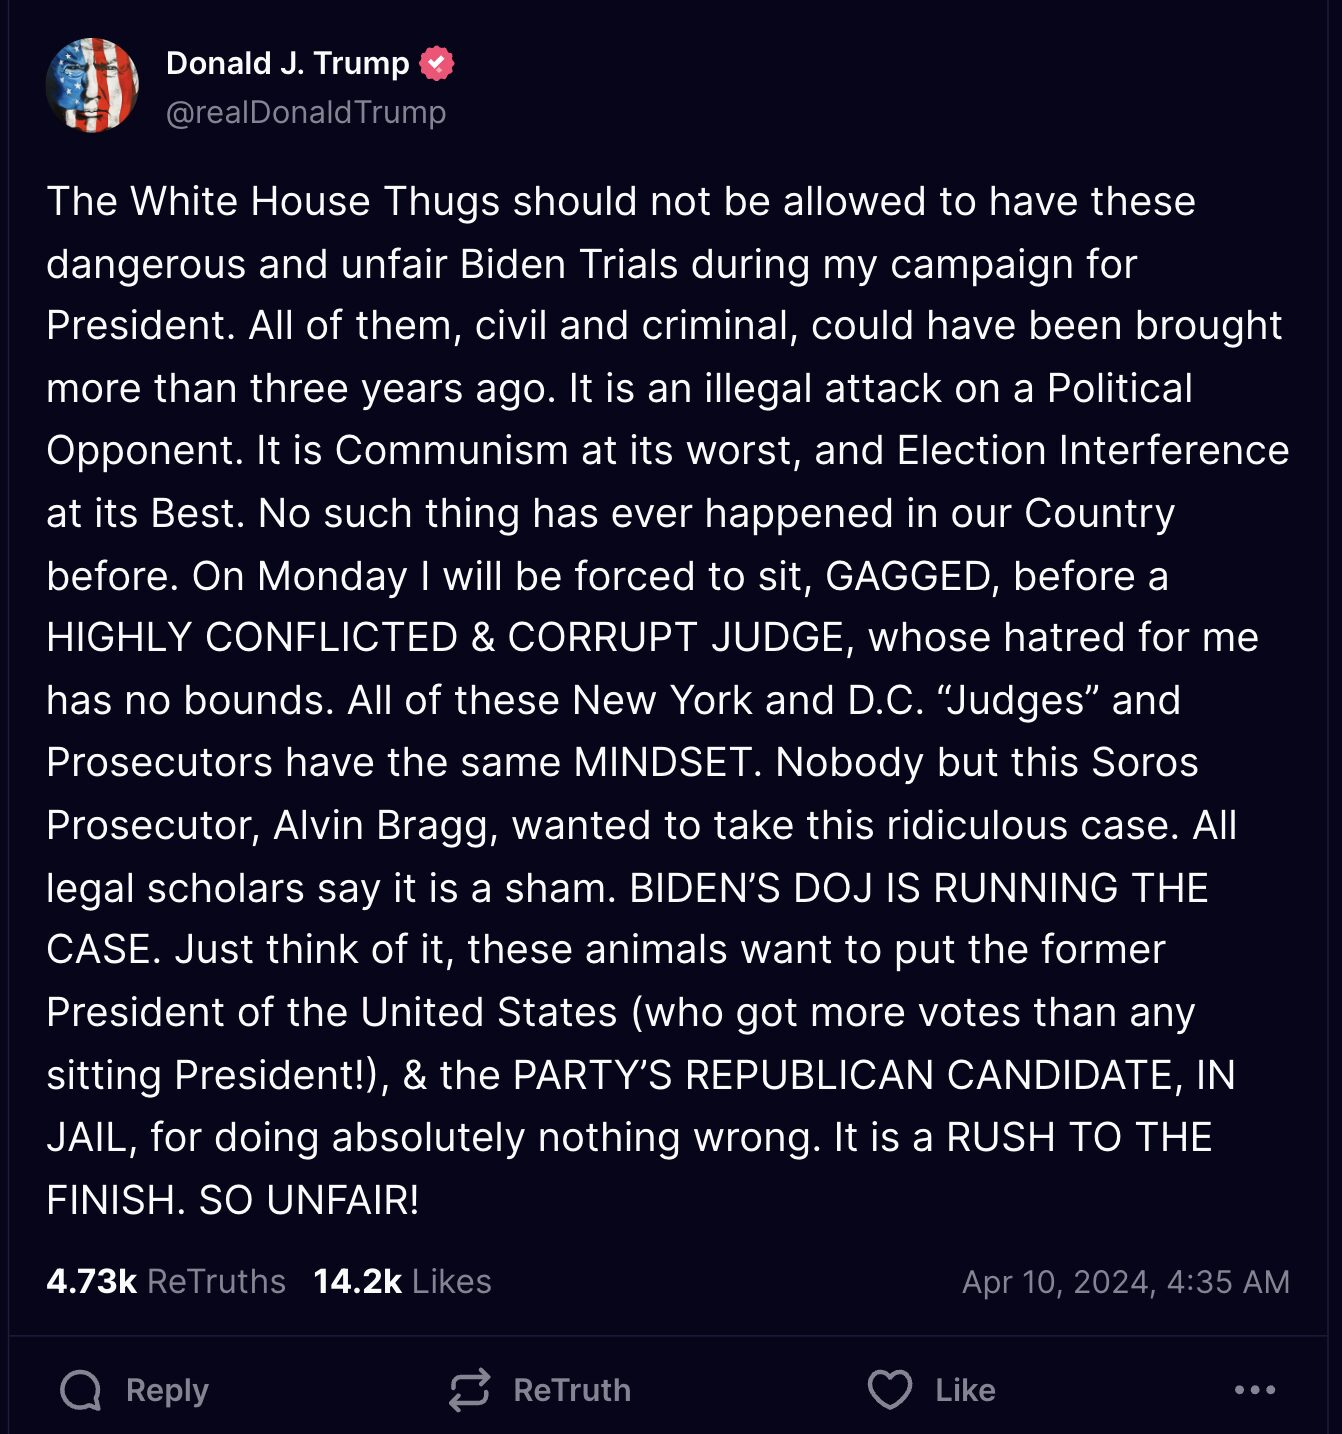
Task: Select the Reply text label
Action: pyautogui.click(x=167, y=1390)
